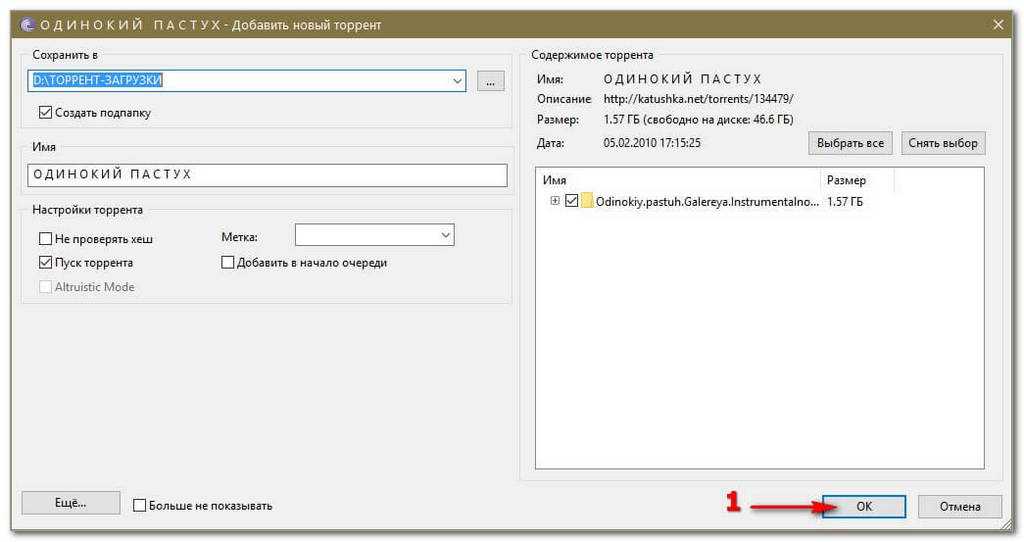This screenshot has height=542, width=1024.
Task: Open the browse folder '...' button
Action: tap(489, 82)
